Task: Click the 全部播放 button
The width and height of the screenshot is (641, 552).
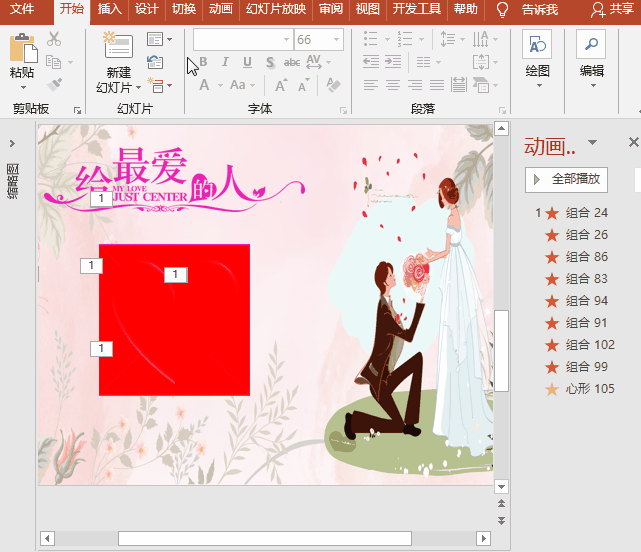Action: pyautogui.click(x=566, y=179)
